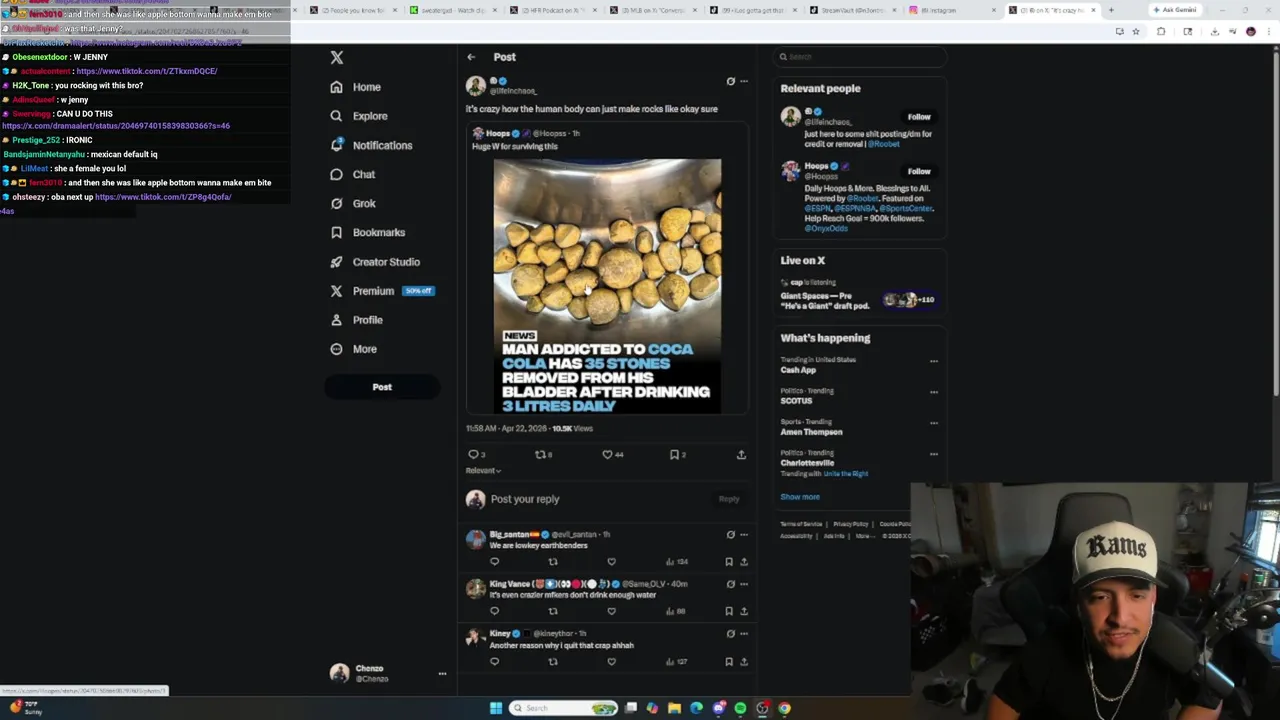Click the Reply submit button
Viewport: 1280px width, 720px height.
point(729,499)
